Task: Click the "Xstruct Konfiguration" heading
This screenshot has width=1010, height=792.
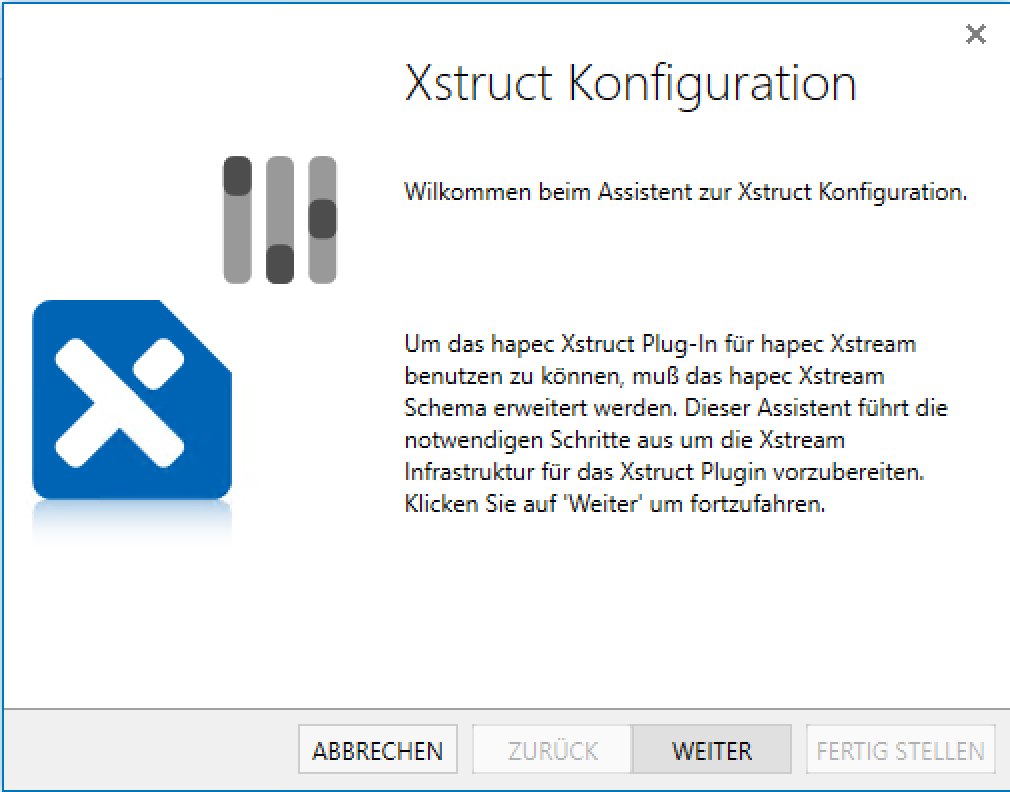Action: click(630, 84)
